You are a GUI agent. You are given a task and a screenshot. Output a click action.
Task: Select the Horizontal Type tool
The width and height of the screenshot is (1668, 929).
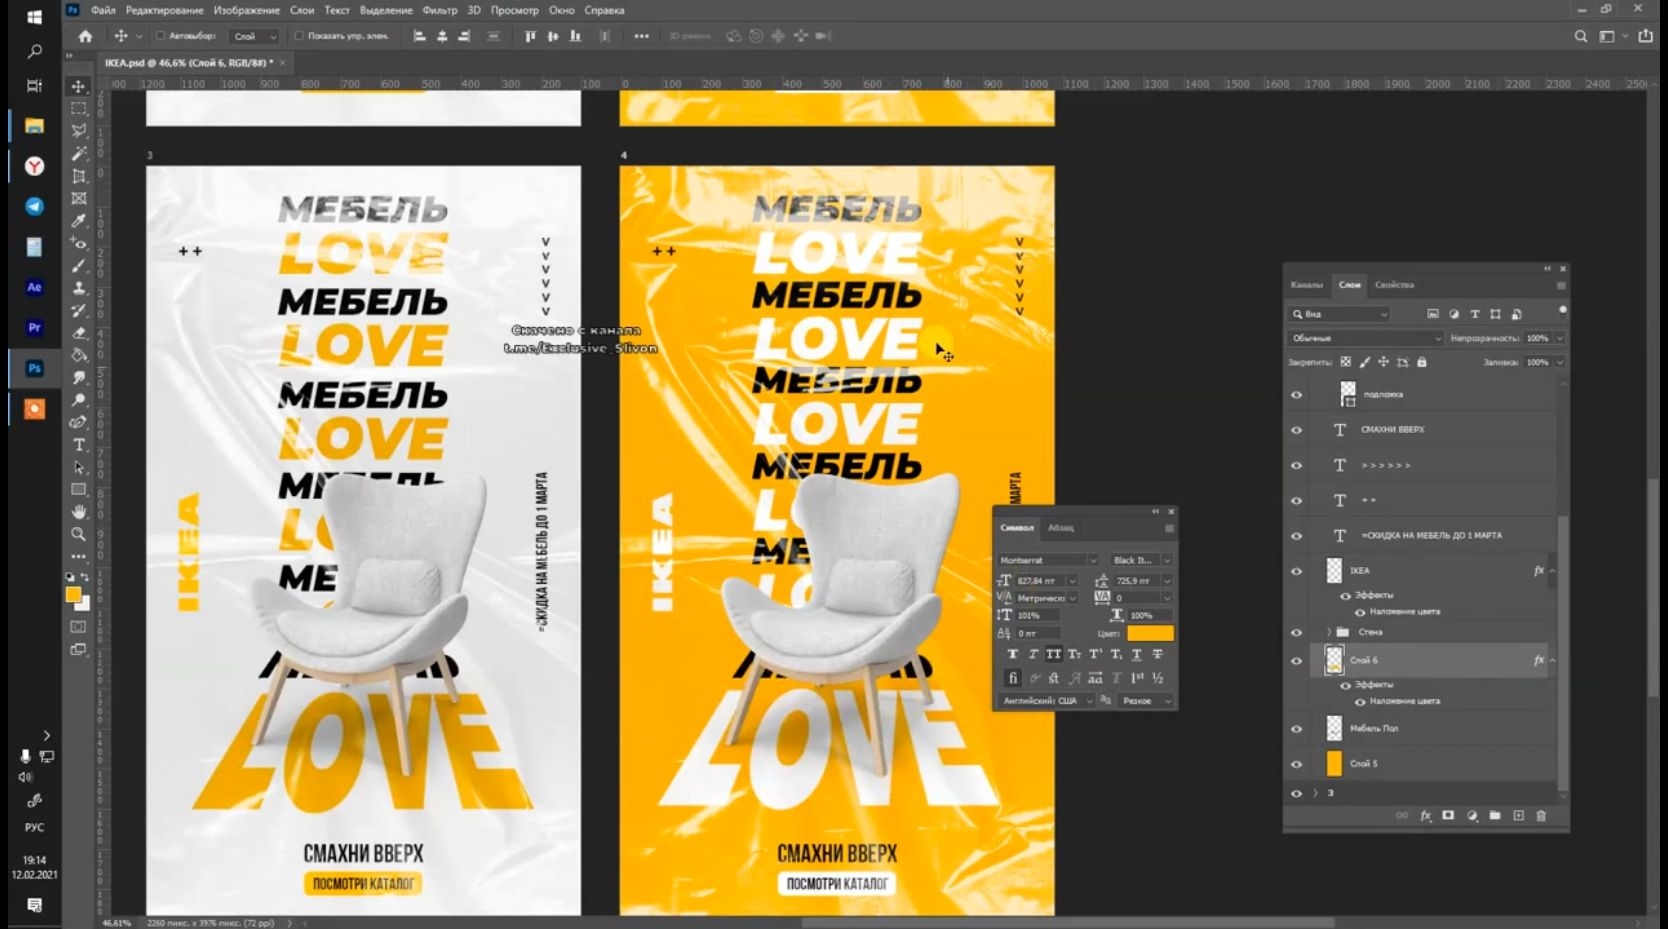tap(78, 445)
